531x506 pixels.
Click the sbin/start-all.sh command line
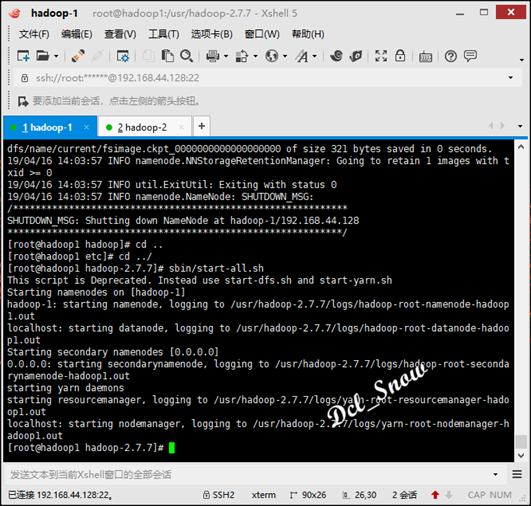click(x=135, y=269)
